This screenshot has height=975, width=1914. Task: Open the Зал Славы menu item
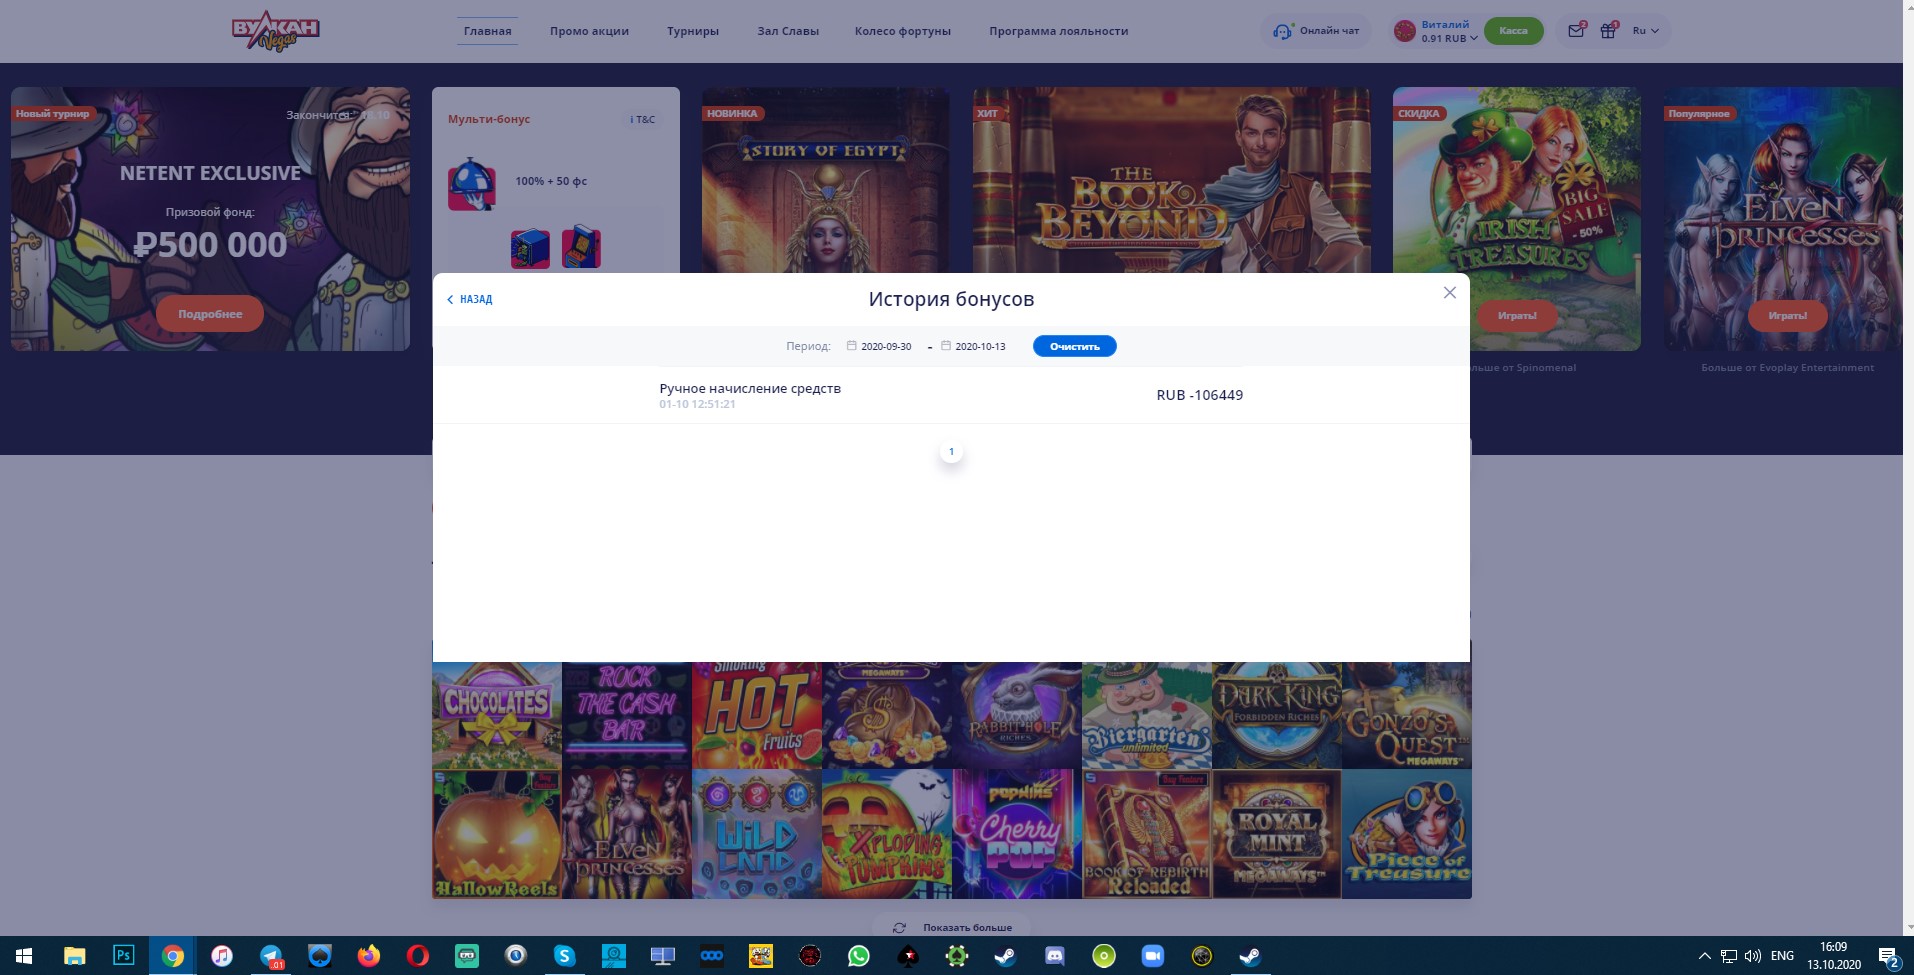tap(788, 31)
